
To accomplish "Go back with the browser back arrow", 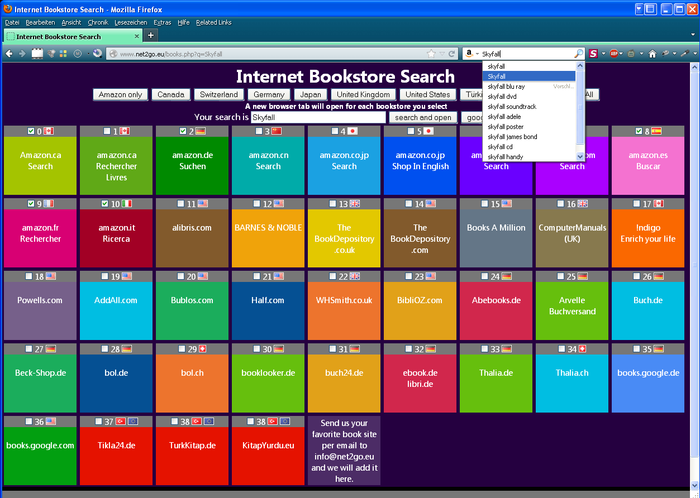I will click(x=9, y=54).
